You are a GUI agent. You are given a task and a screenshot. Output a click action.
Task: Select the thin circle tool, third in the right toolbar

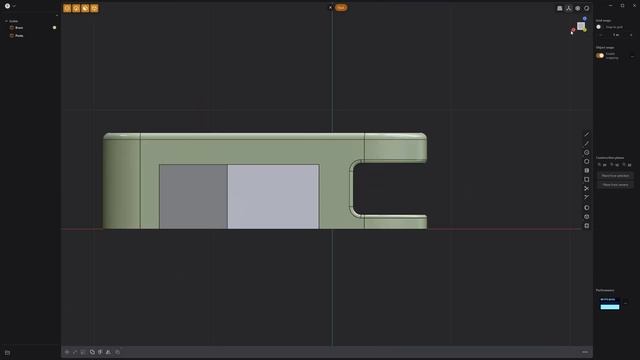point(587,152)
